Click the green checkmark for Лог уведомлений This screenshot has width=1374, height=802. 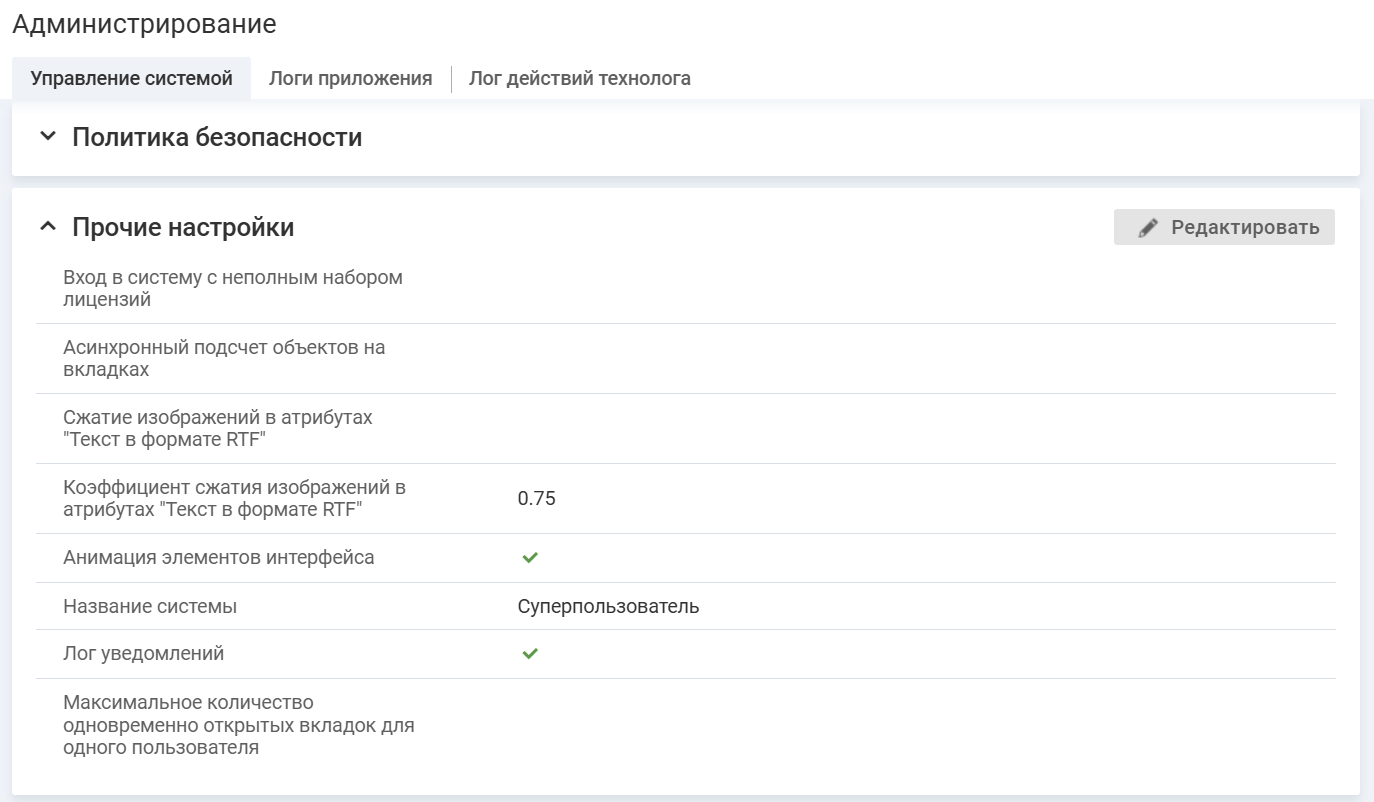[x=530, y=653]
